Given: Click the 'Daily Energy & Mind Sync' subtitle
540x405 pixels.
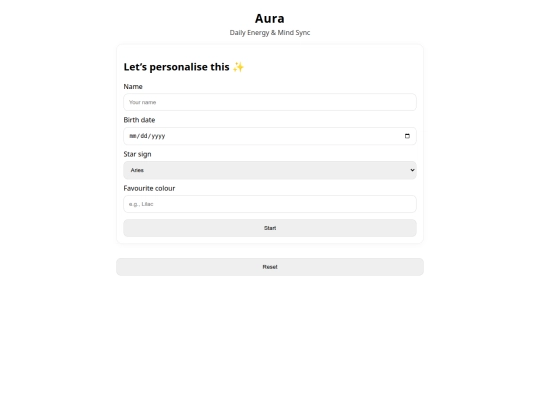Looking at the screenshot, I should click(270, 33).
